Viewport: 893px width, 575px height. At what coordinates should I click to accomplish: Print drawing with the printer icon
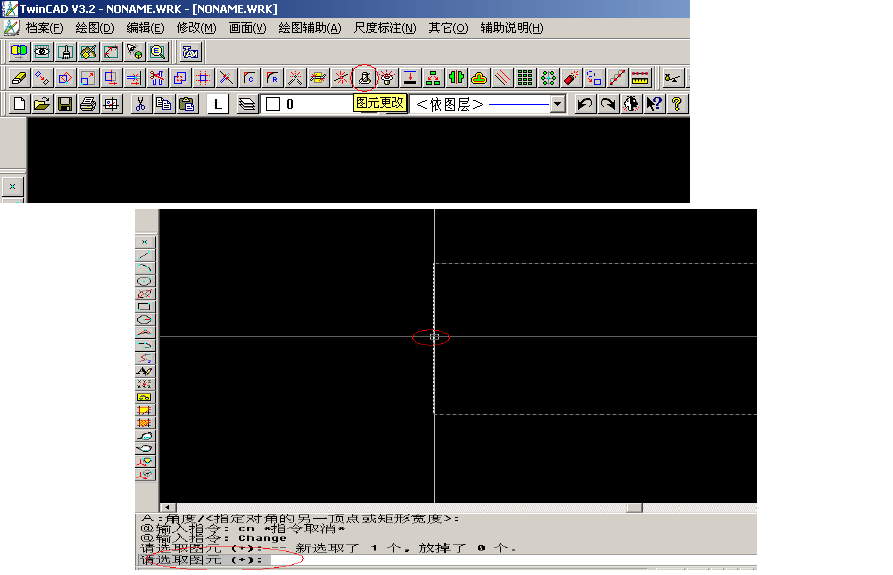click(88, 104)
